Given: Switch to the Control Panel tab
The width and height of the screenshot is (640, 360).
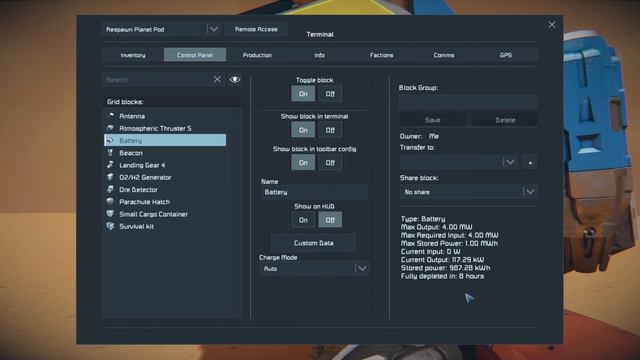Looking at the screenshot, I should pos(195,55).
